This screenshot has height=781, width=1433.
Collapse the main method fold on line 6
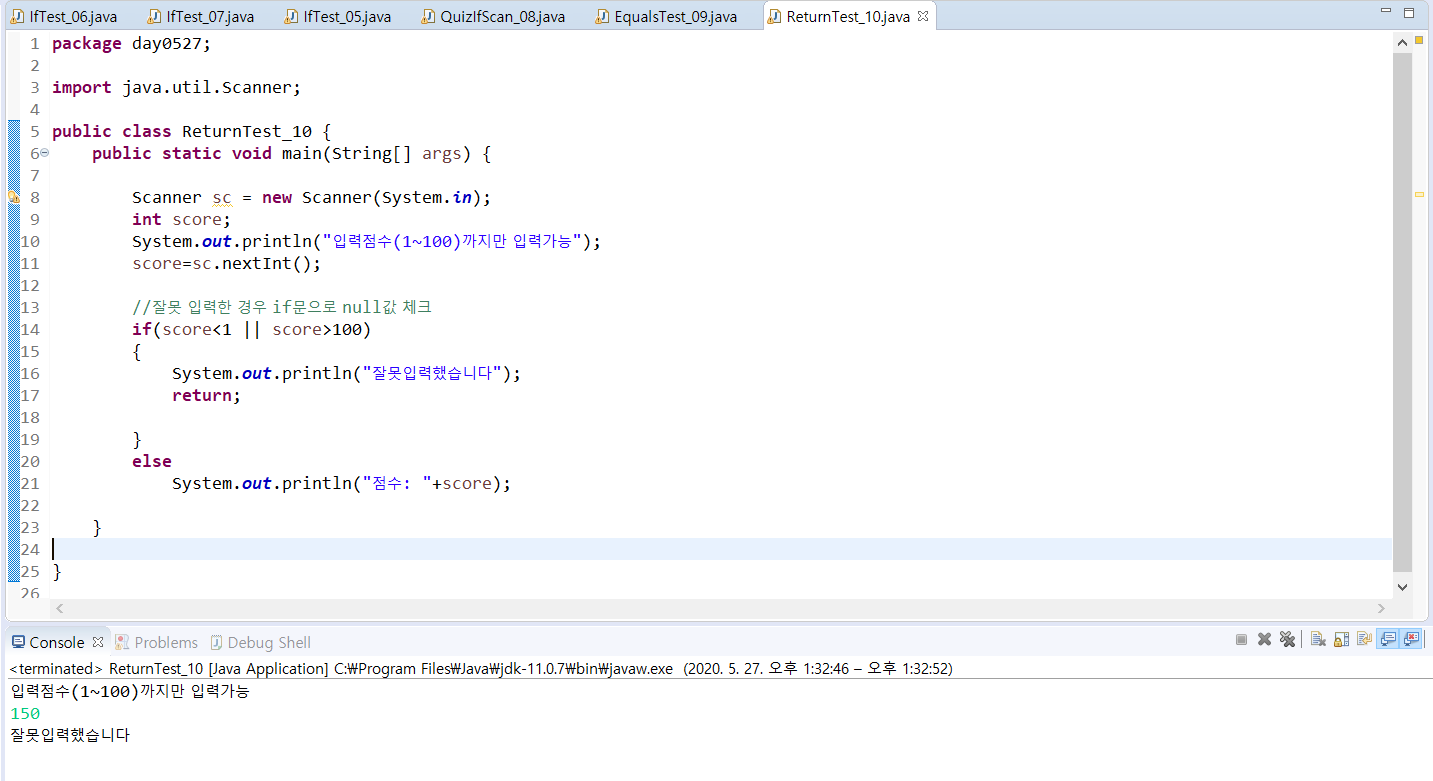click(x=44, y=153)
